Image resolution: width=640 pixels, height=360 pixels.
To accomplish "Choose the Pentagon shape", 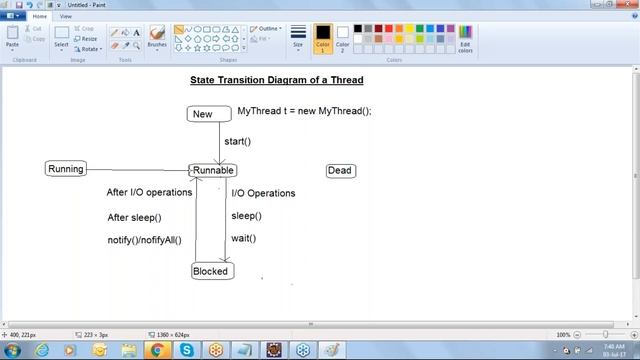I will (x=198, y=39).
